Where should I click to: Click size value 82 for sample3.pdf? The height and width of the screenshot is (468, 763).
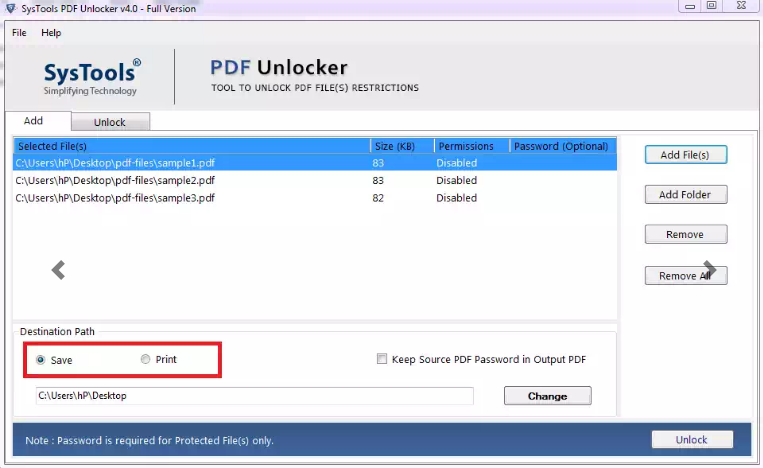pyautogui.click(x=378, y=198)
